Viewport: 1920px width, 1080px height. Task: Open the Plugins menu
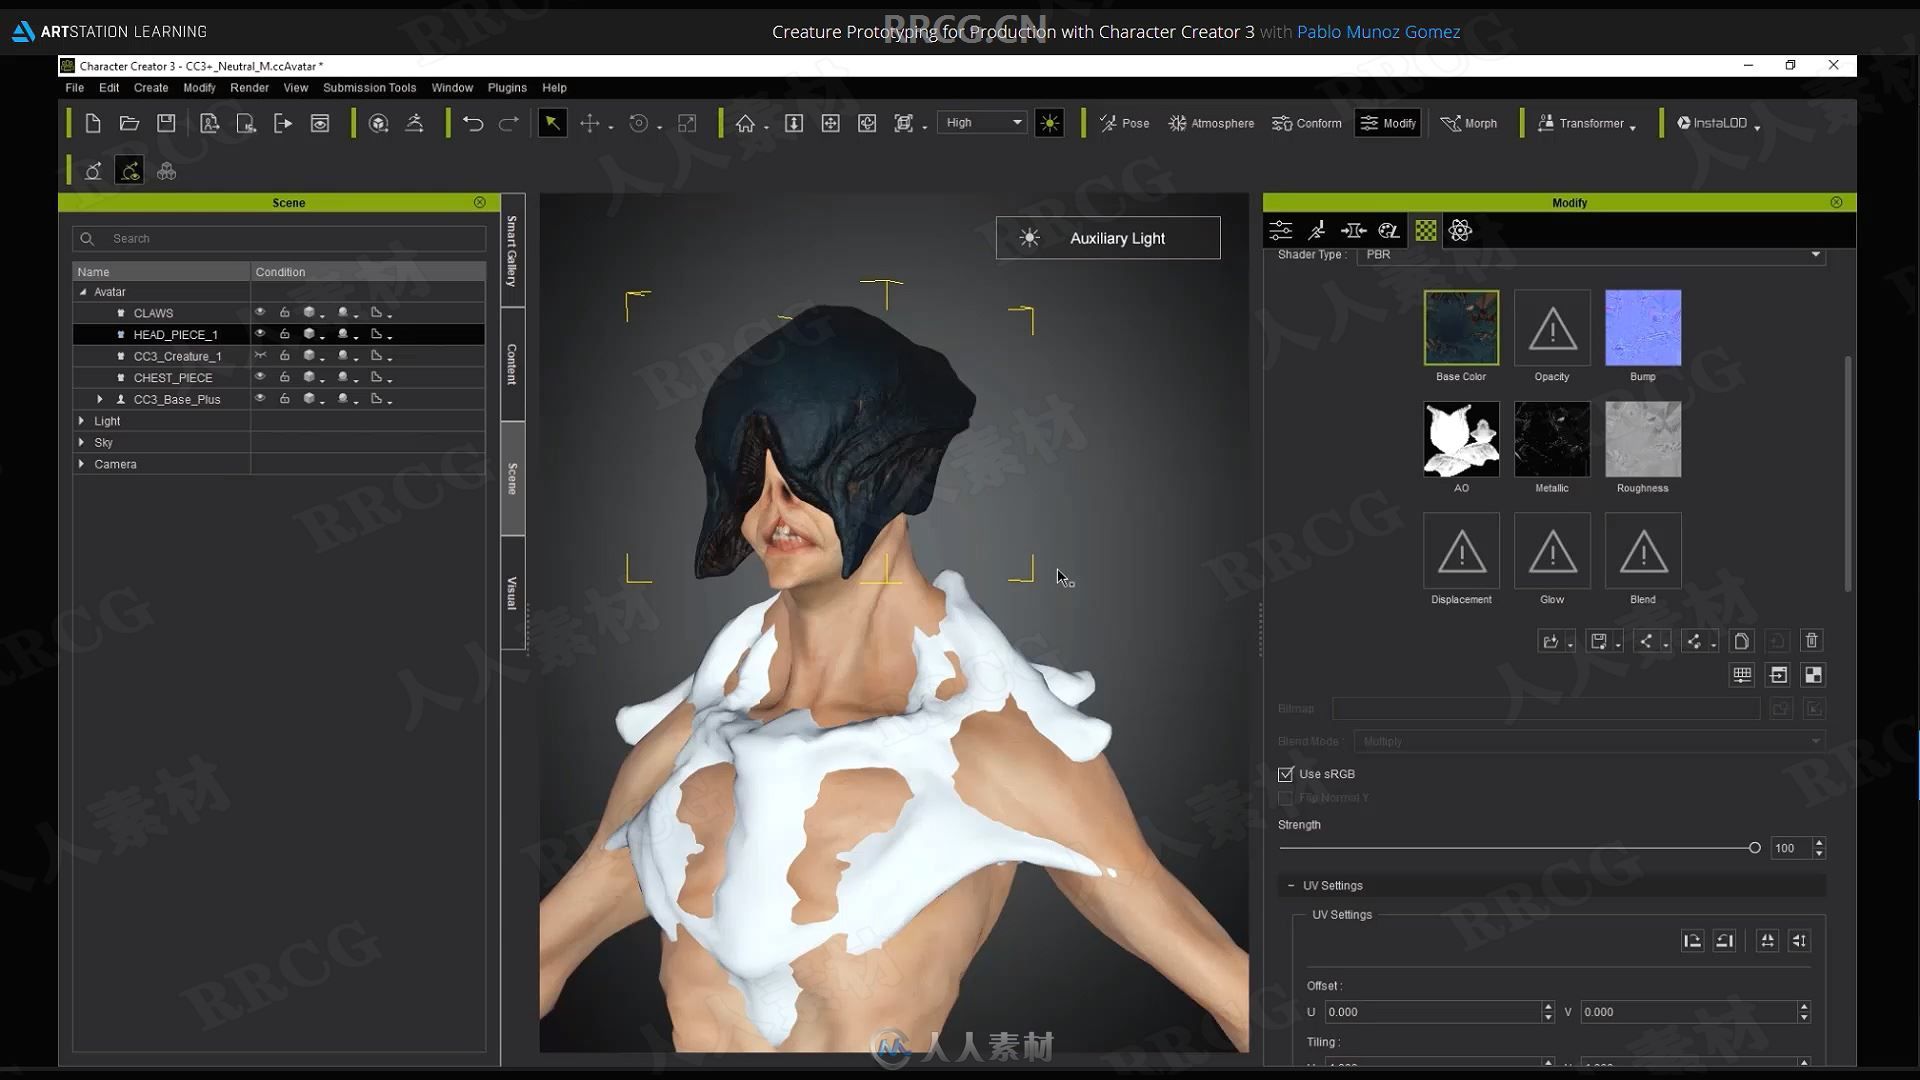(x=506, y=87)
